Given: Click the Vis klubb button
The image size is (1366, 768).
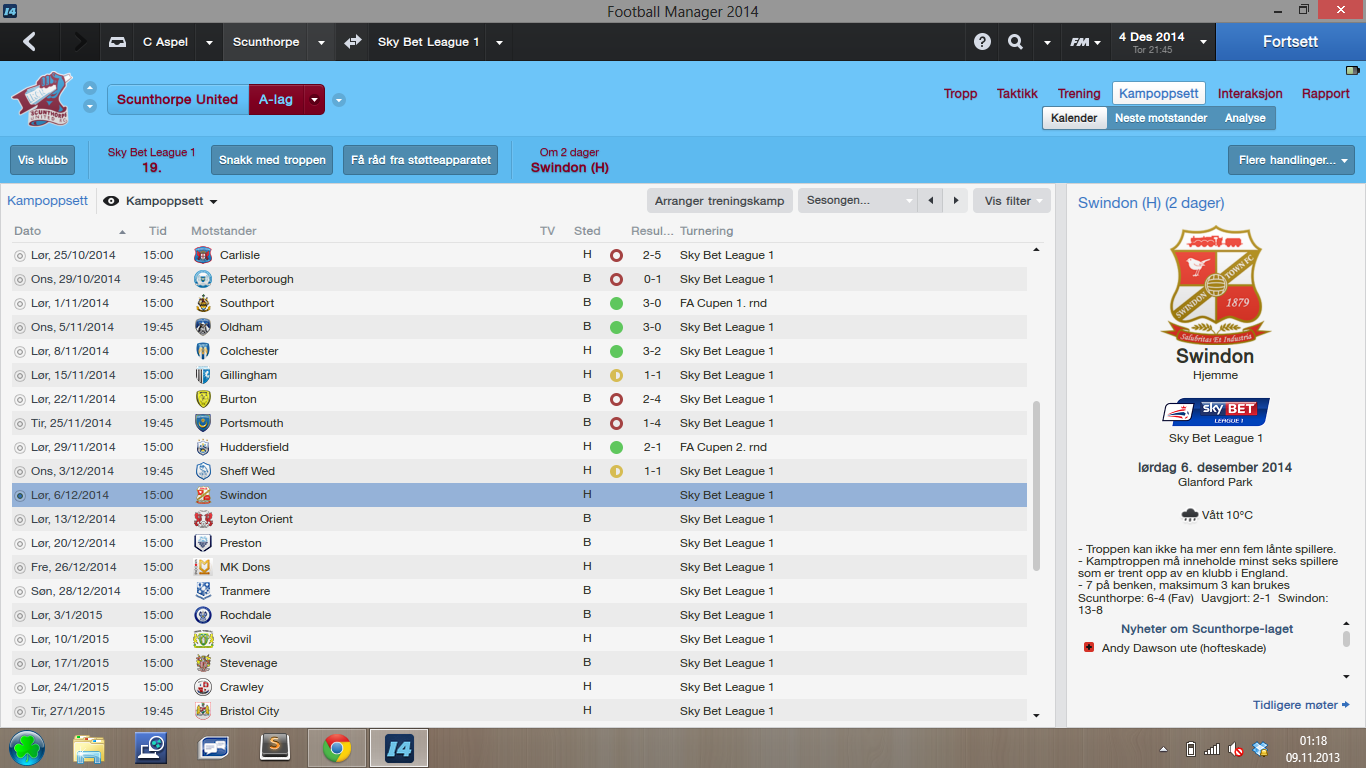Looking at the screenshot, I should point(42,160).
